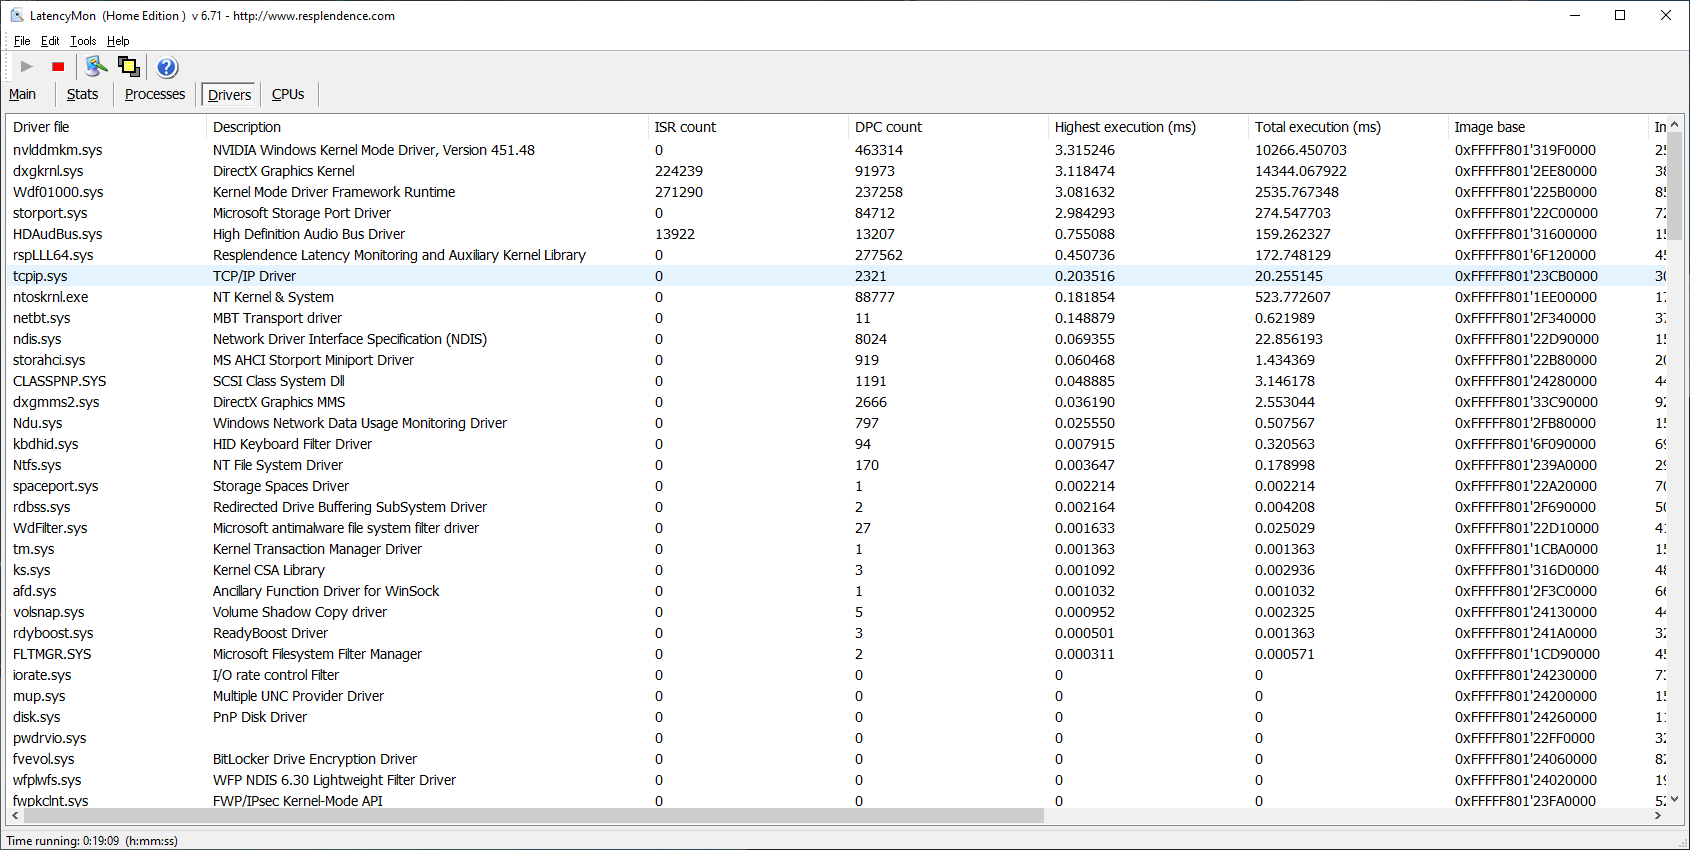Sort by Total execution (ms) column header
1690x850 pixels.
click(1348, 127)
